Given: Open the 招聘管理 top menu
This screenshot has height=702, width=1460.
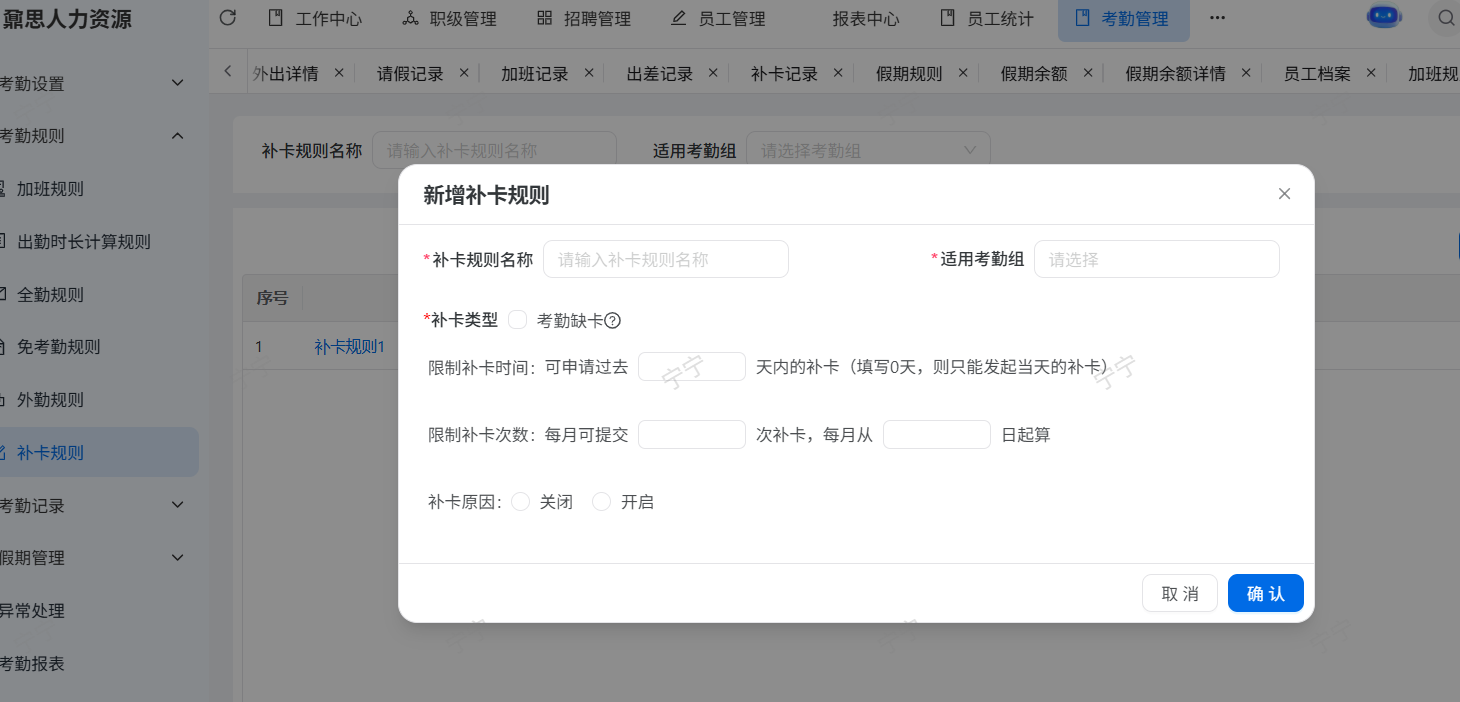Looking at the screenshot, I should (x=584, y=19).
